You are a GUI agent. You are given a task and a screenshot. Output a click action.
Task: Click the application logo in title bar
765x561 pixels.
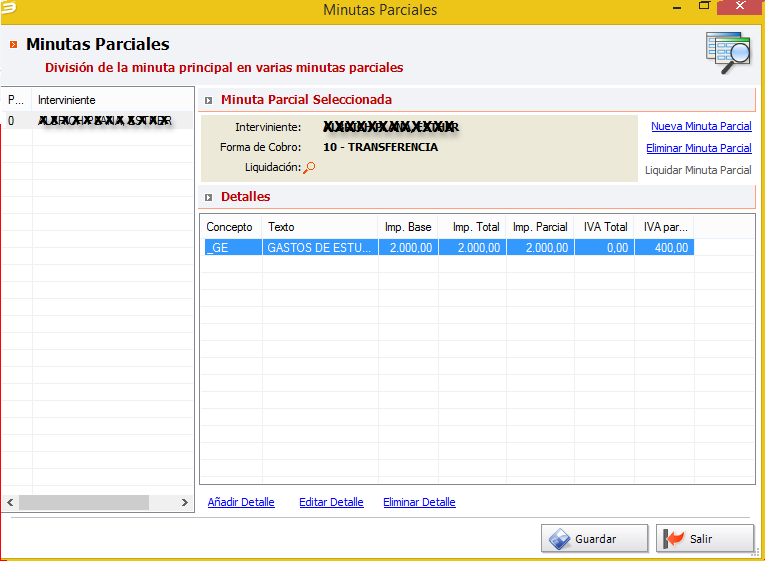[x=9, y=9]
